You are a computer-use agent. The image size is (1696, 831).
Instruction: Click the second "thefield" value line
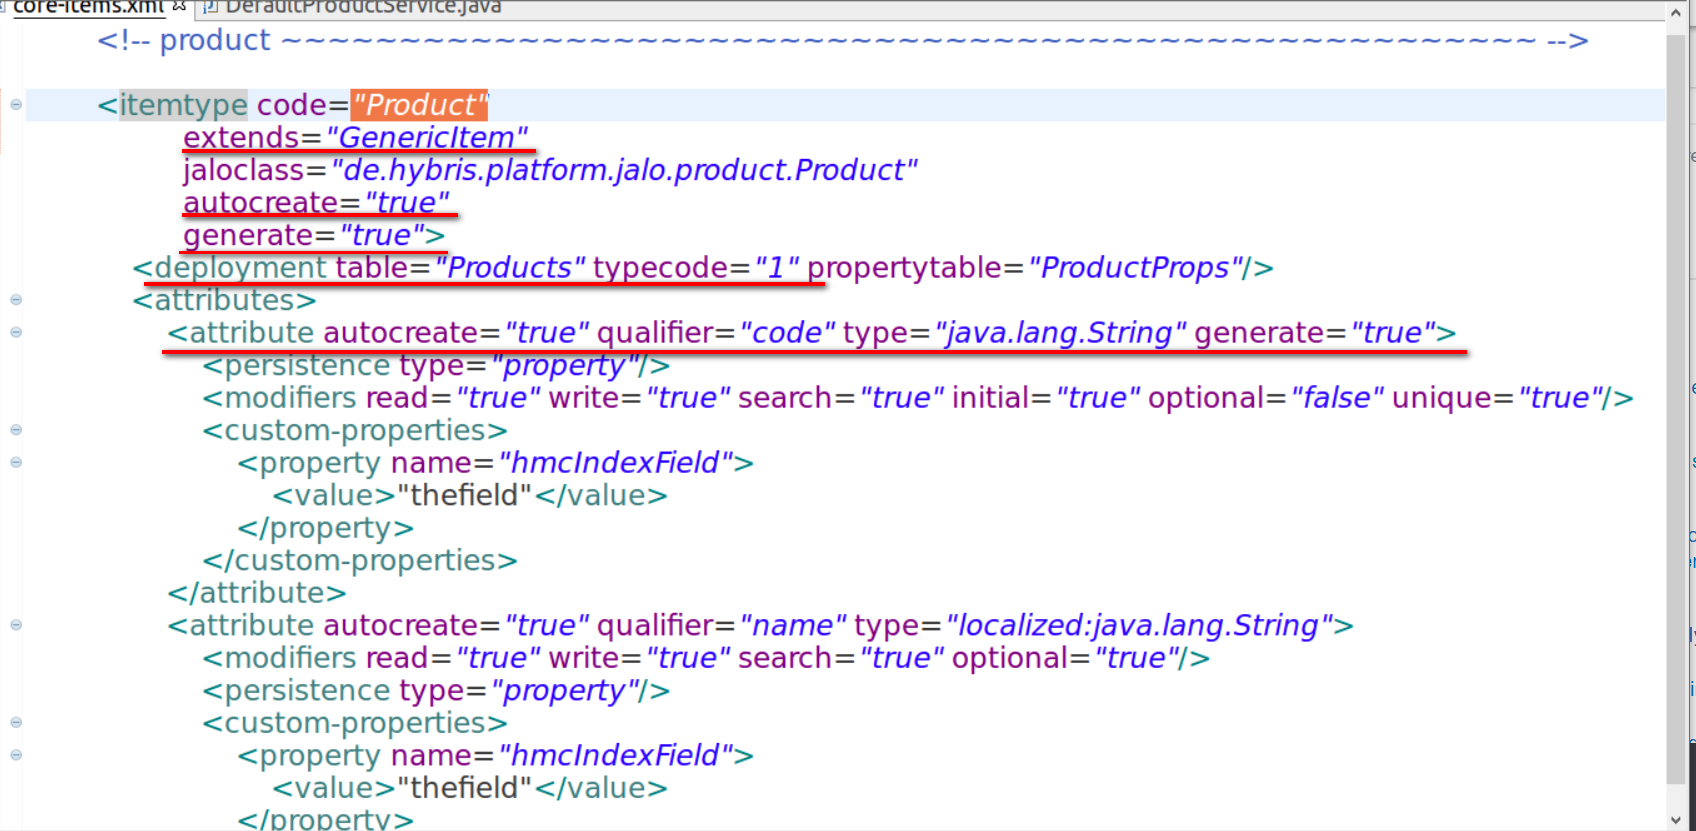tap(470, 788)
